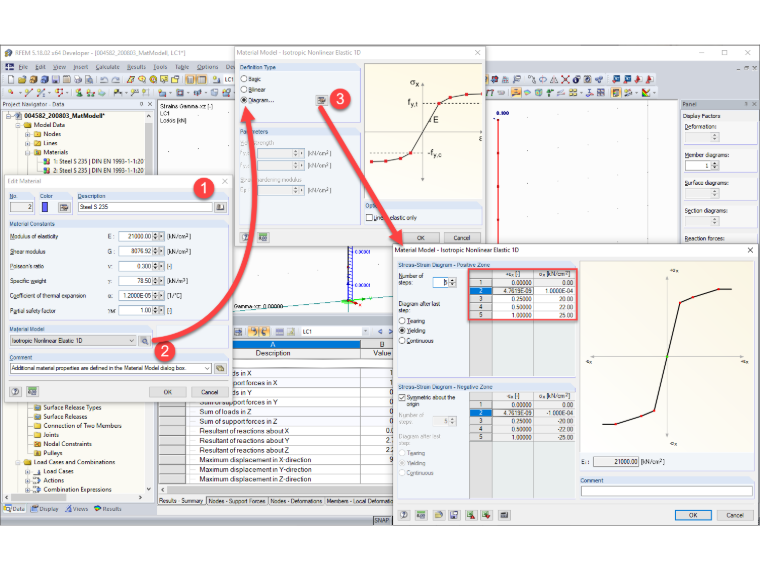Expand the Load Cases tree item
Screen dimensions: 760x570
pyautogui.click(x=28, y=471)
